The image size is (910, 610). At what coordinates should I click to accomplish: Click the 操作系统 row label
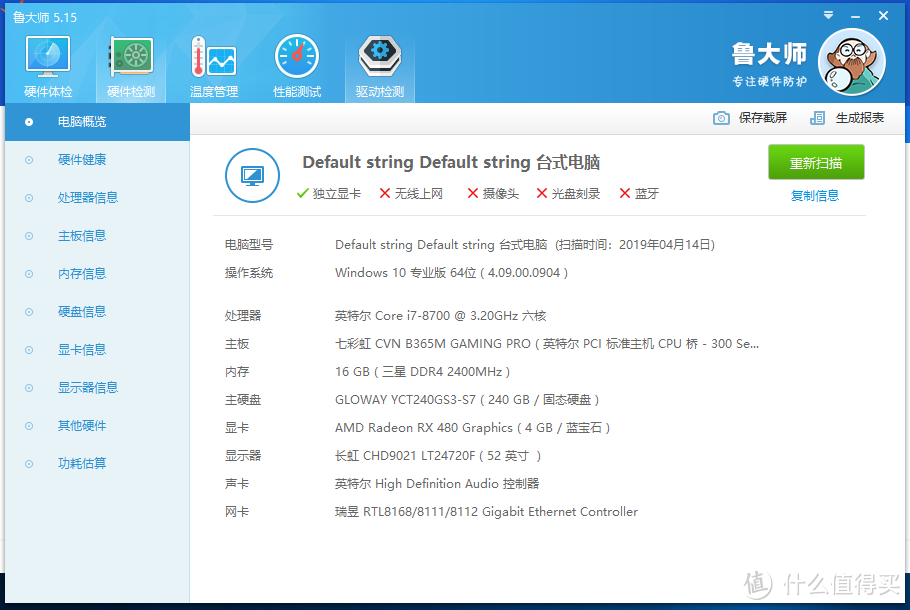coord(249,273)
